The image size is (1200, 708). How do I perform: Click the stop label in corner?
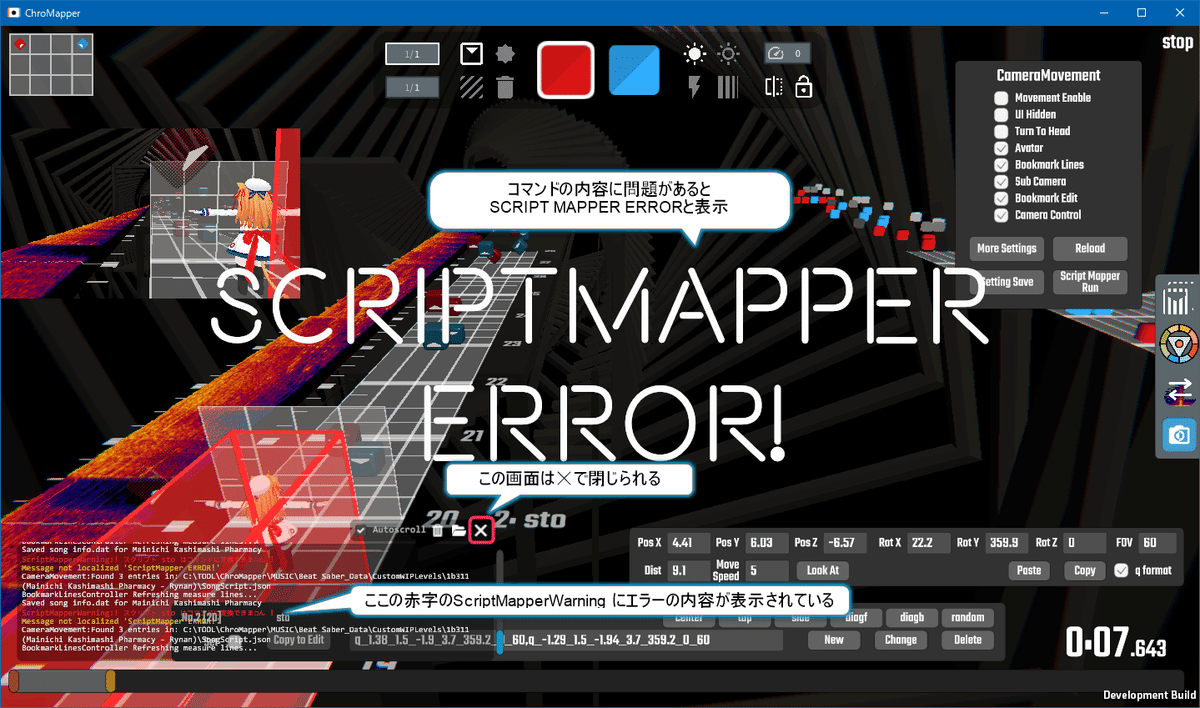coord(1177,43)
